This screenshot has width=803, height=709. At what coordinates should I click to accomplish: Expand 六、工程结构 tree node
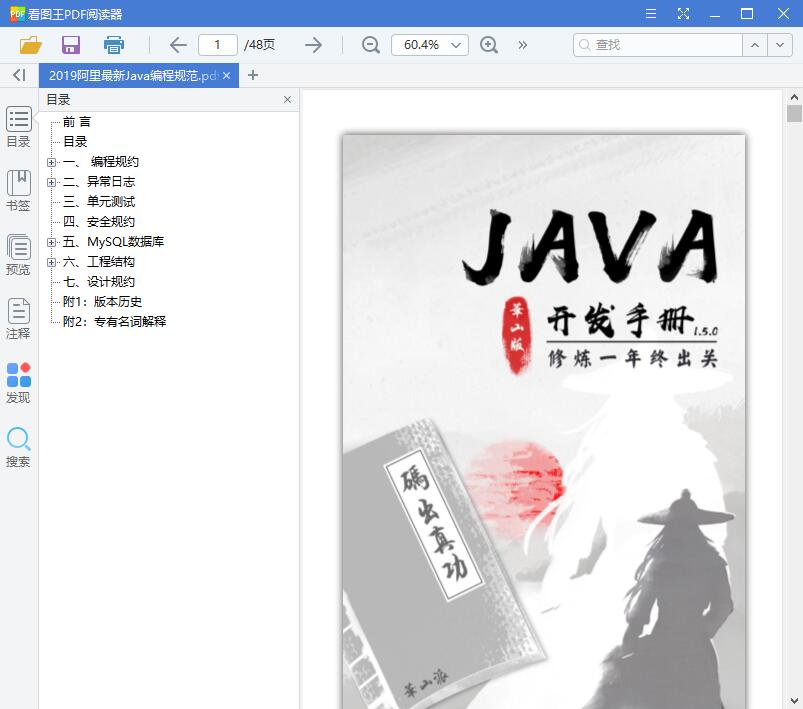click(51, 262)
